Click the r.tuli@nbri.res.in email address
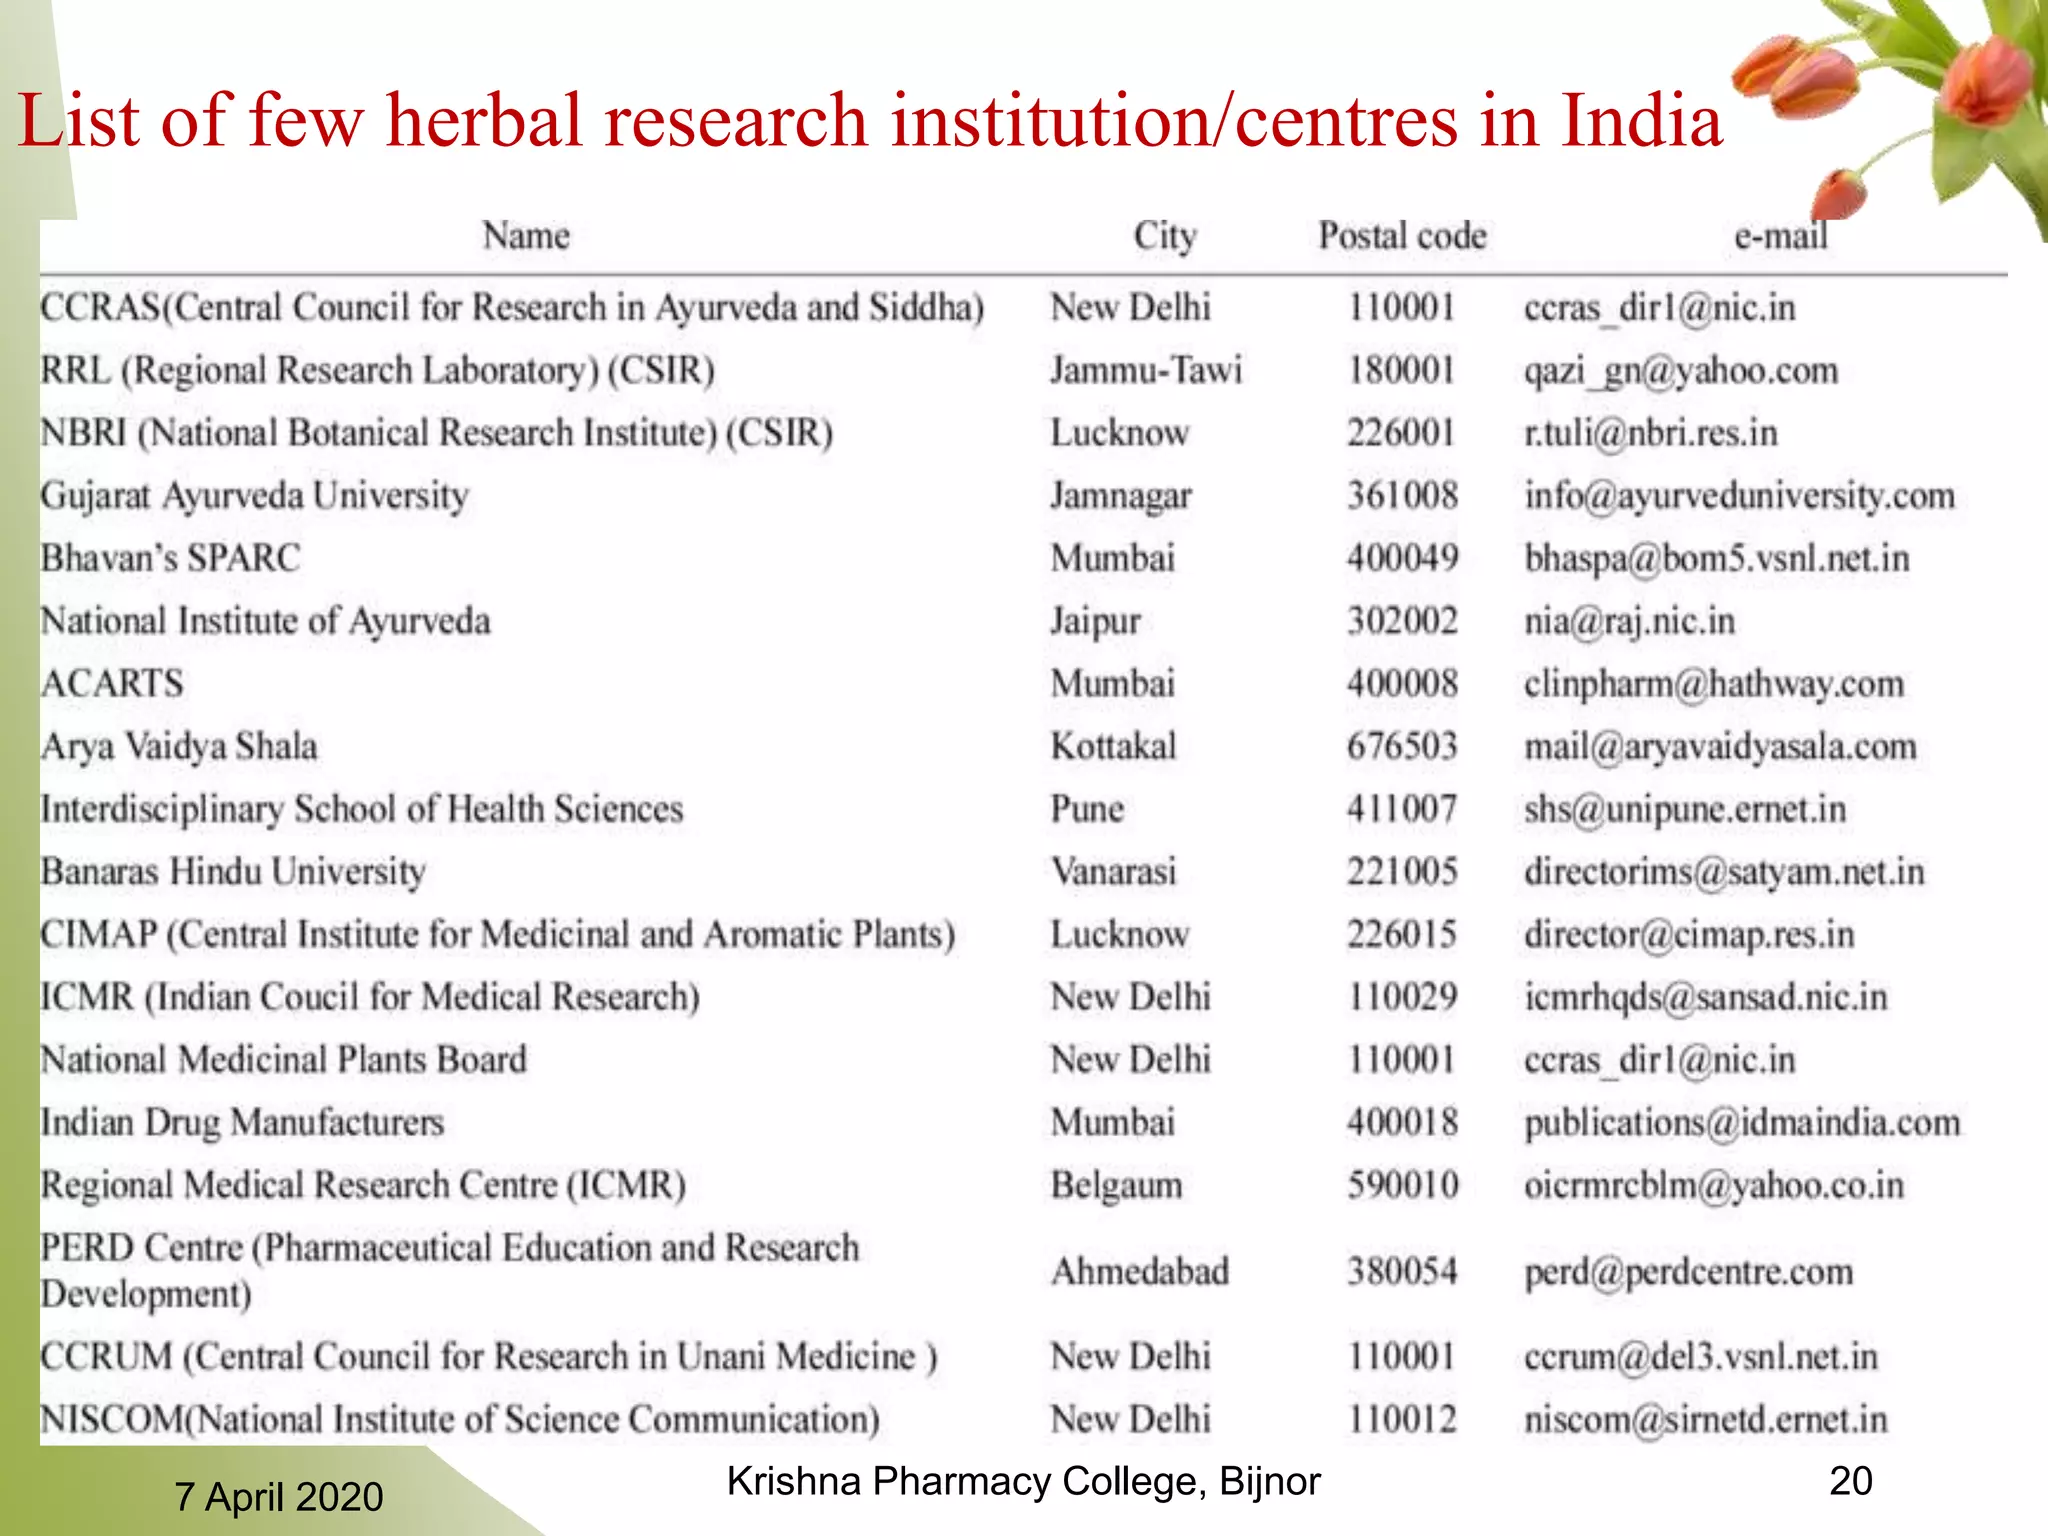 pos(1651,433)
